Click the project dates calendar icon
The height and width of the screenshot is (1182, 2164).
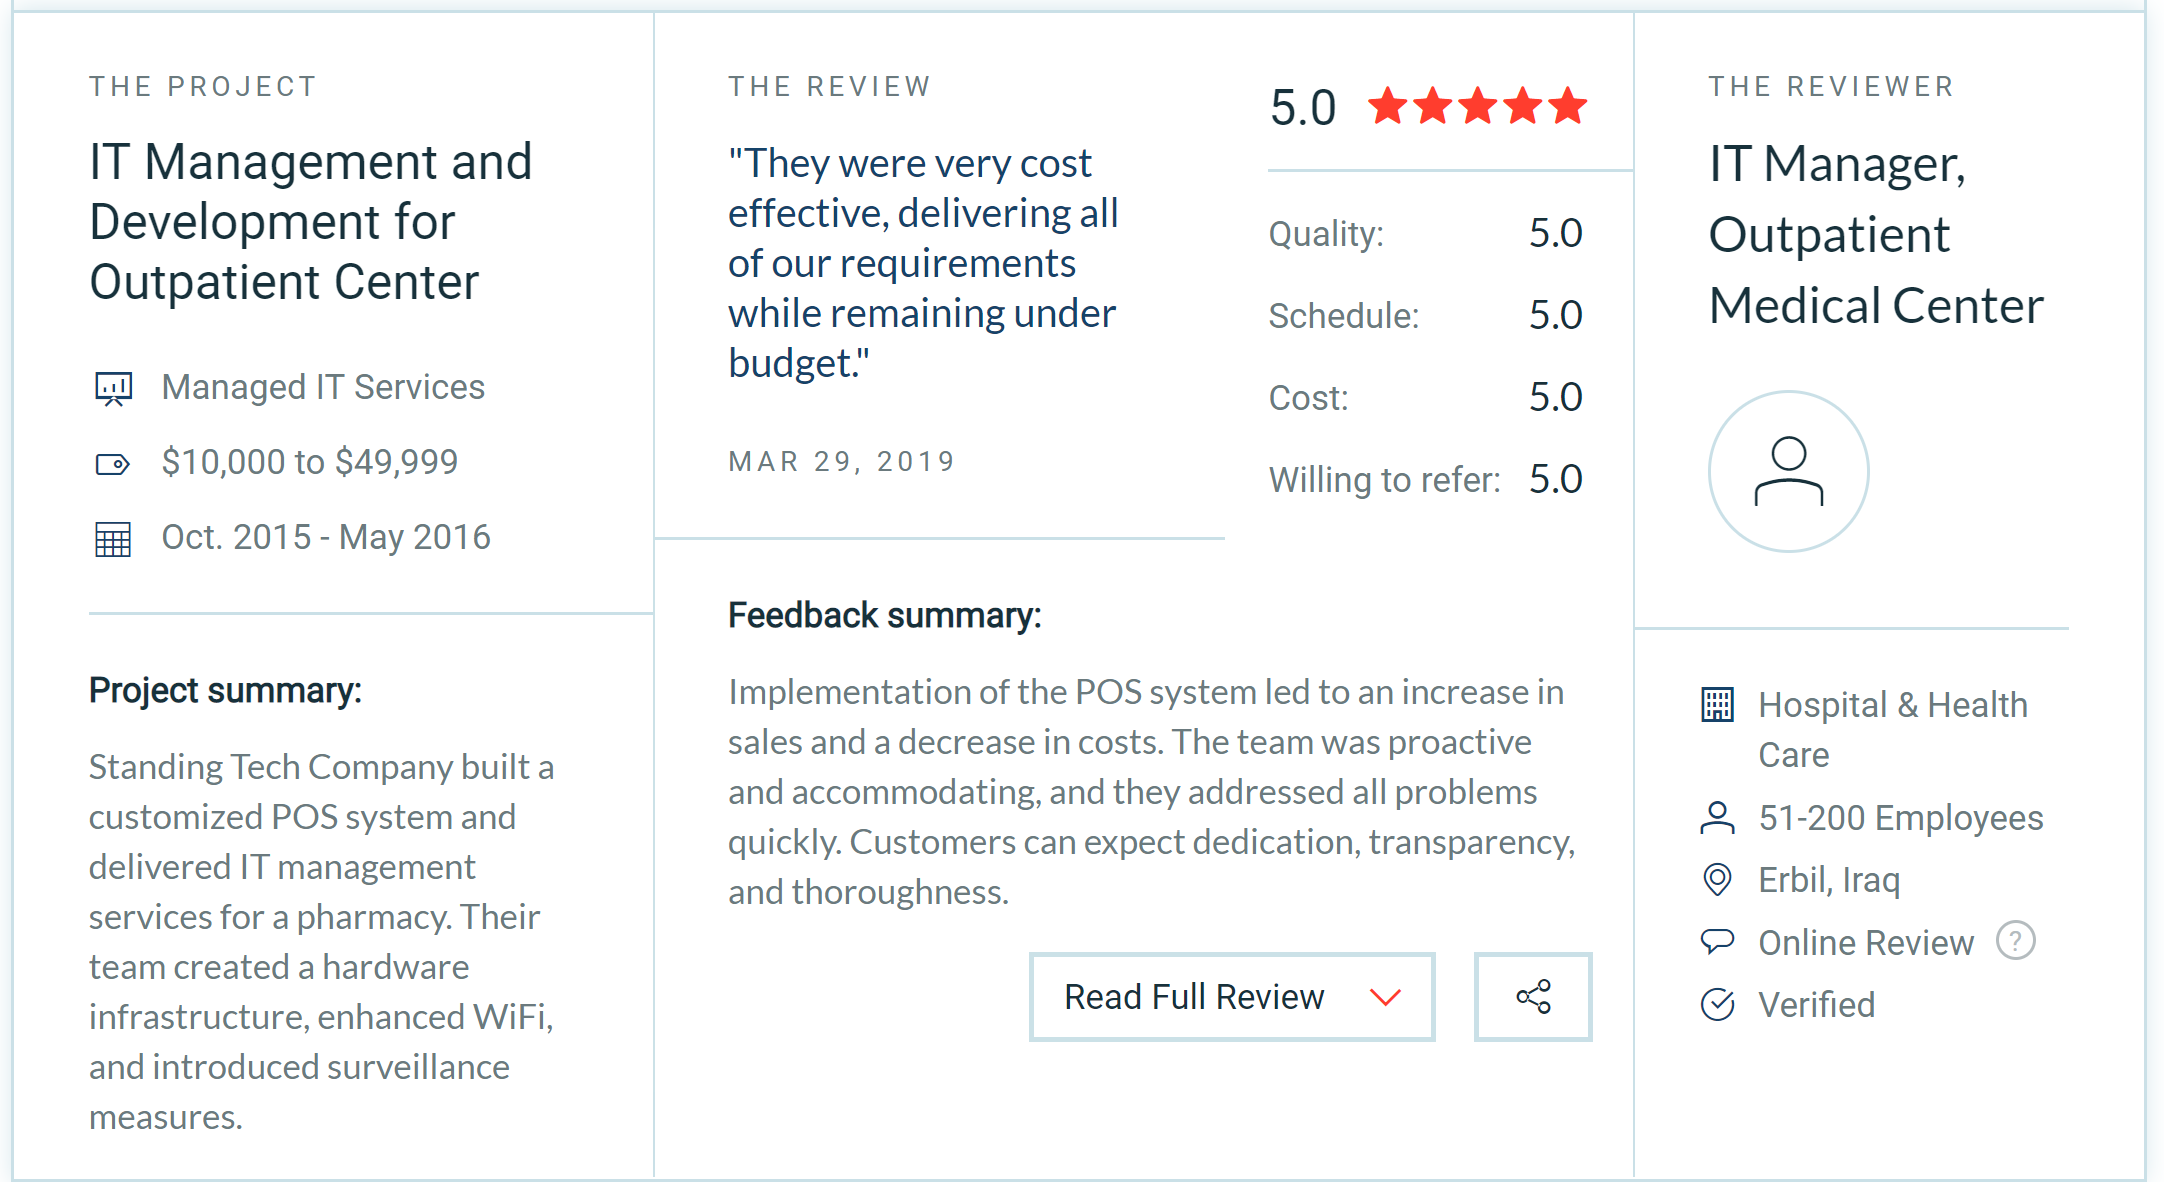pyautogui.click(x=113, y=539)
